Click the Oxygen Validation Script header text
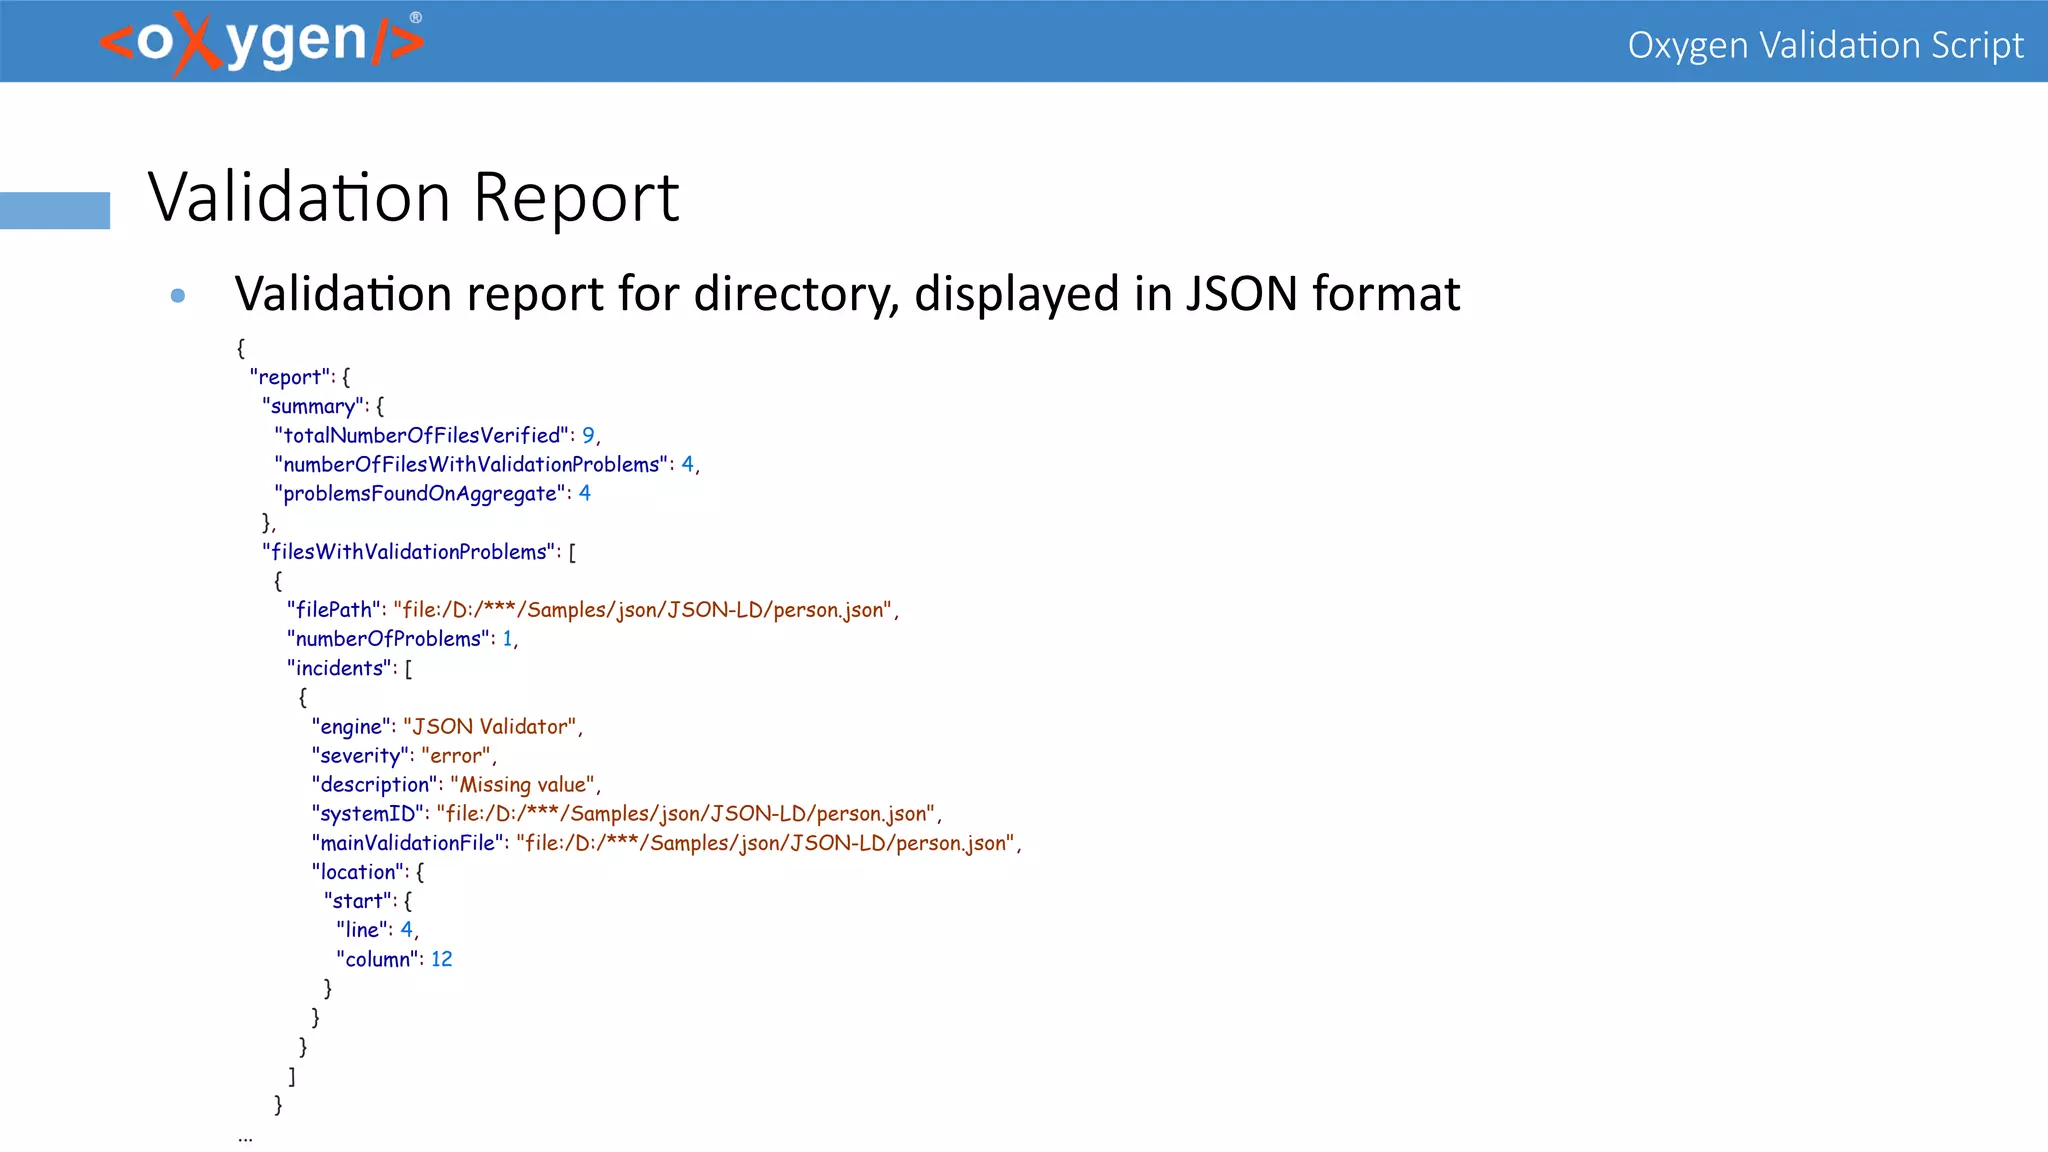This screenshot has height=1152, width=2048. (x=1825, y=46)
